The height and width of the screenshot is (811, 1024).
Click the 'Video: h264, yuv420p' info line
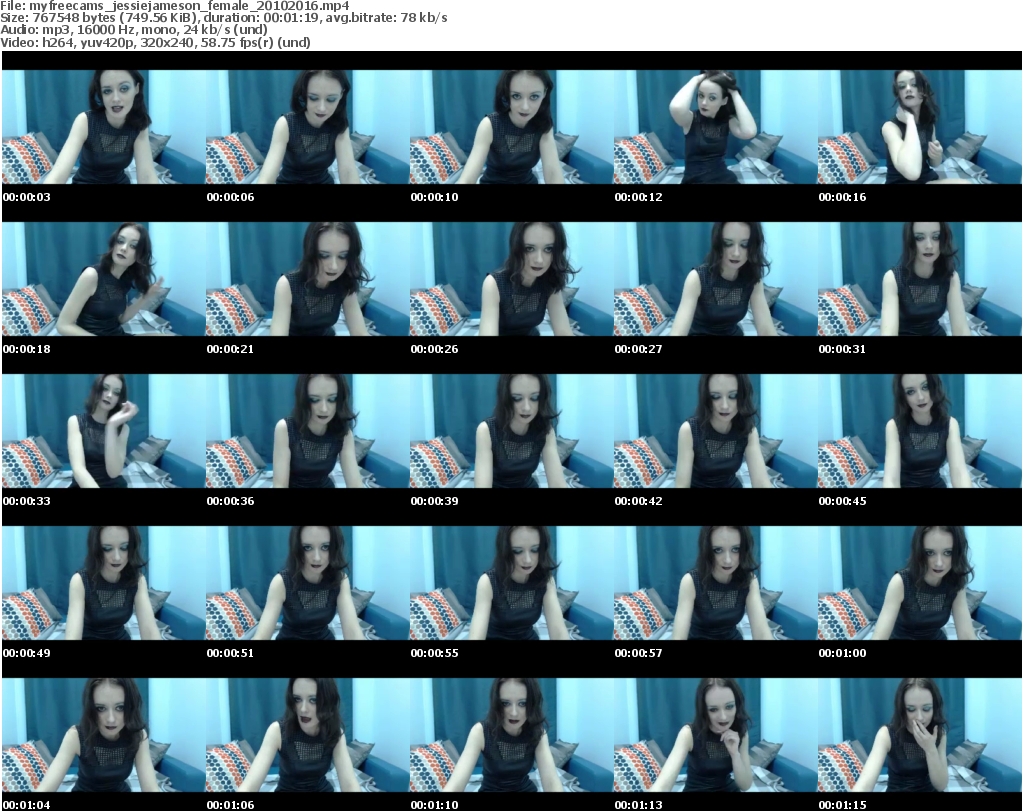point(155,42)
